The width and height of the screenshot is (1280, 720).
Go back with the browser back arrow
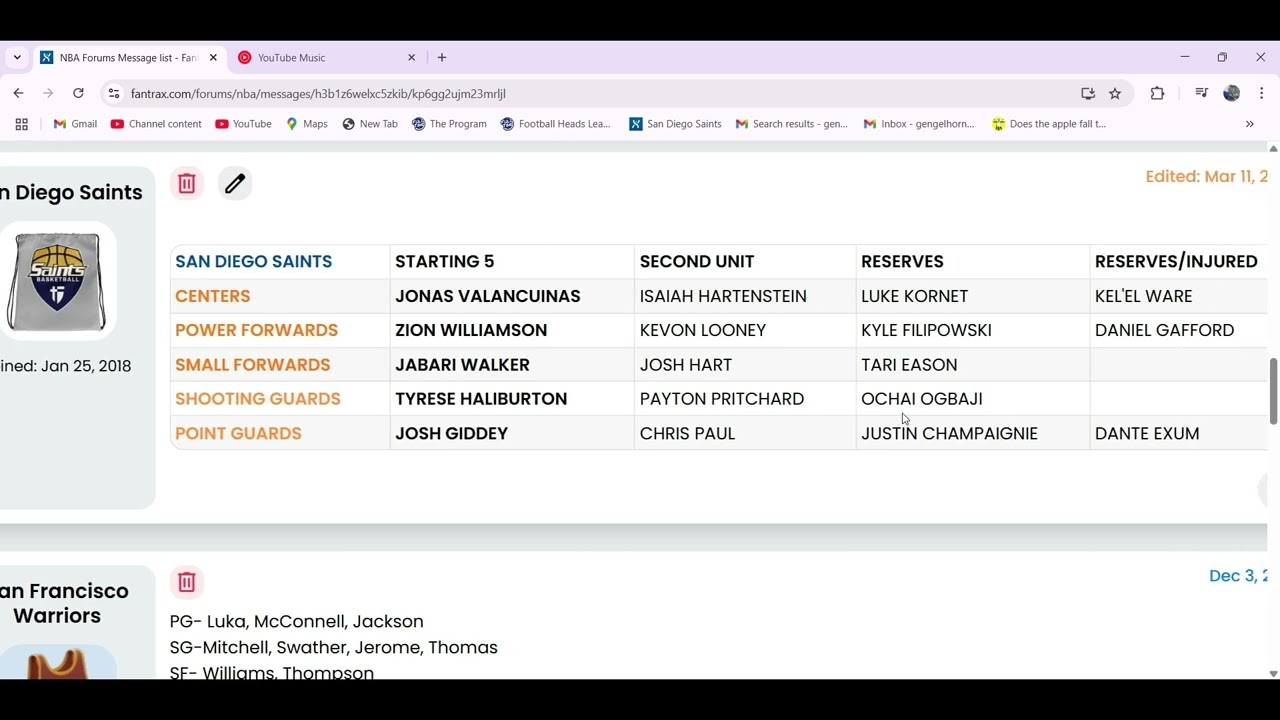18,93
